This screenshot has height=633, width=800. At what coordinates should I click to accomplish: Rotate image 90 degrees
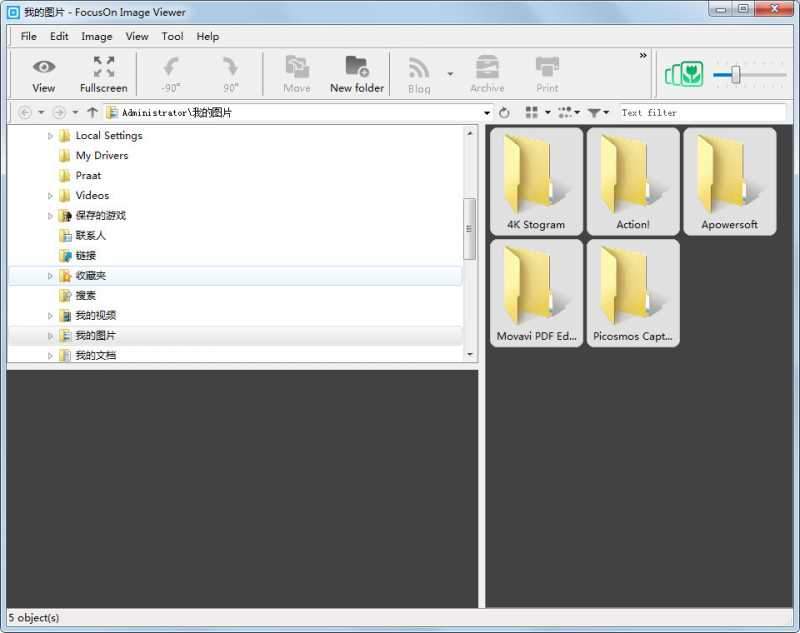(230, 72)
